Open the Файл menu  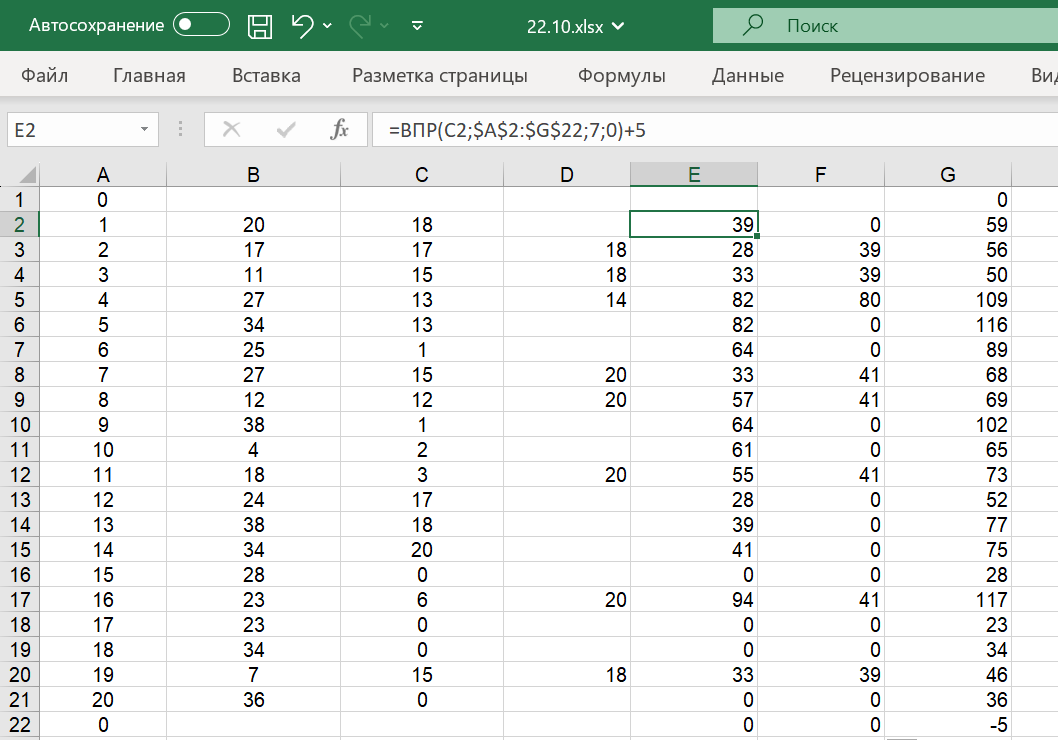tap(44, 76)
